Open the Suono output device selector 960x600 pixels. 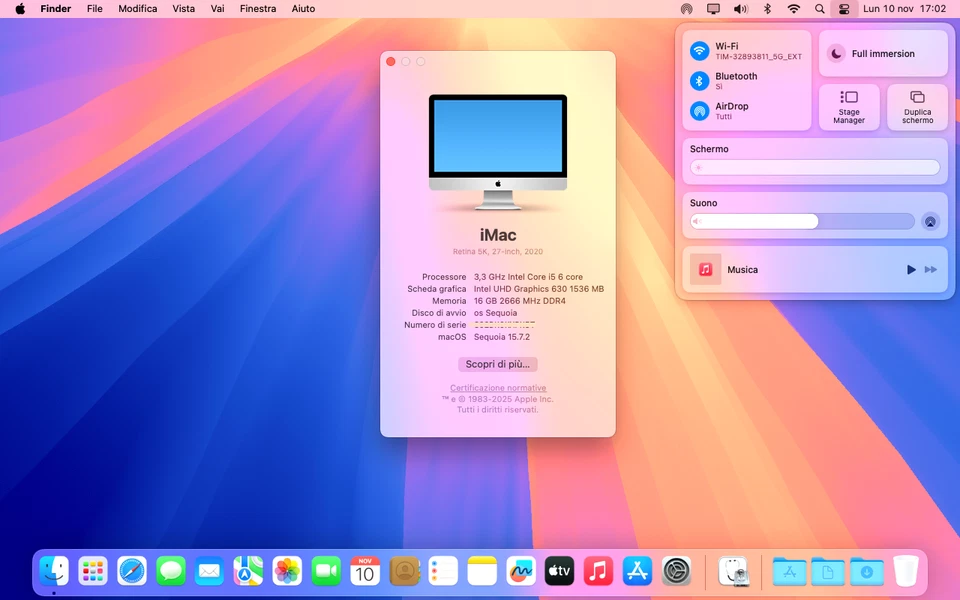pyautogui.click(x=930, y=220)
